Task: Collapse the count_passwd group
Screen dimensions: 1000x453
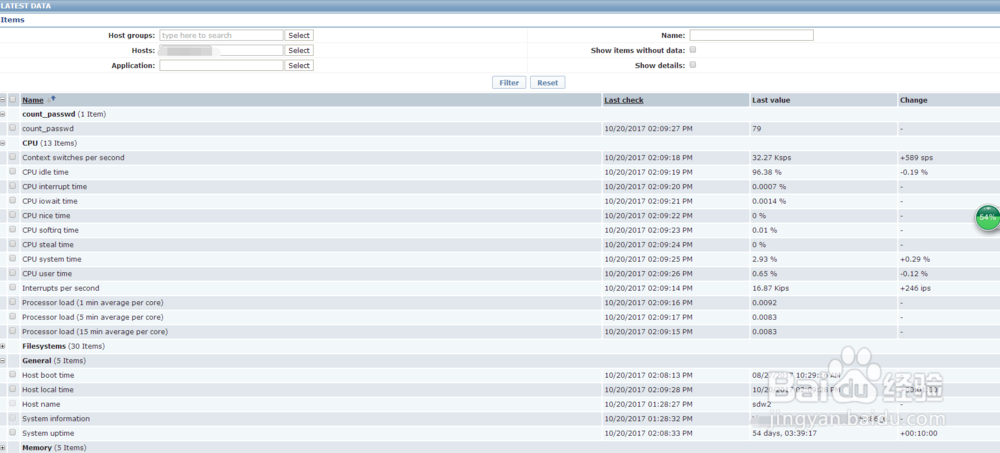Action: coord(3,114)
